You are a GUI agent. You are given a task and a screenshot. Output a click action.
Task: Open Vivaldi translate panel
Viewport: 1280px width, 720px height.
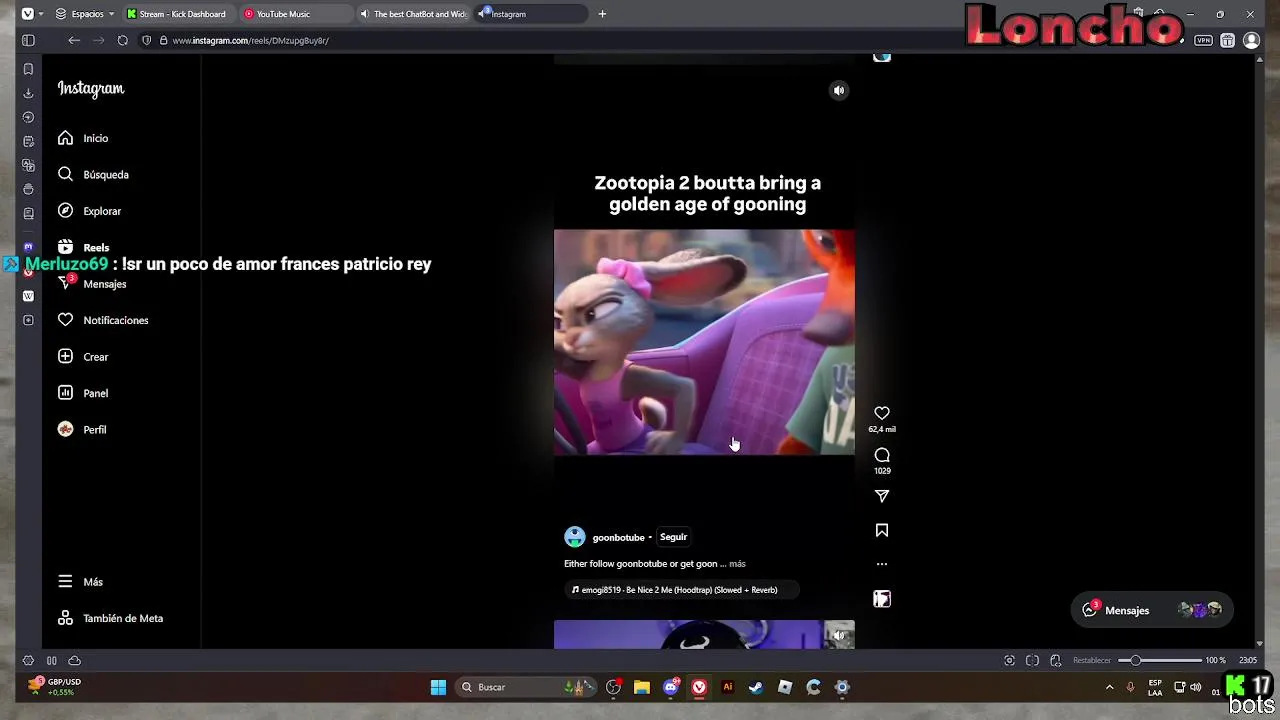(x=28, y=165)
